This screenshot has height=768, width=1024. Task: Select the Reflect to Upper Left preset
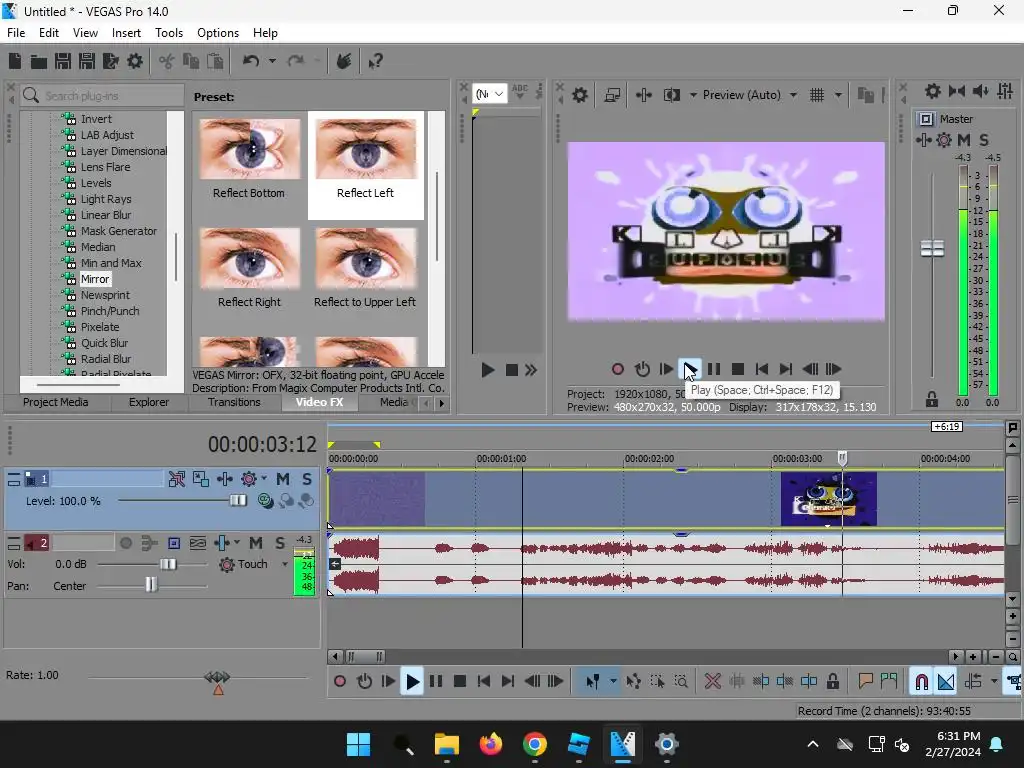[365, 268]
